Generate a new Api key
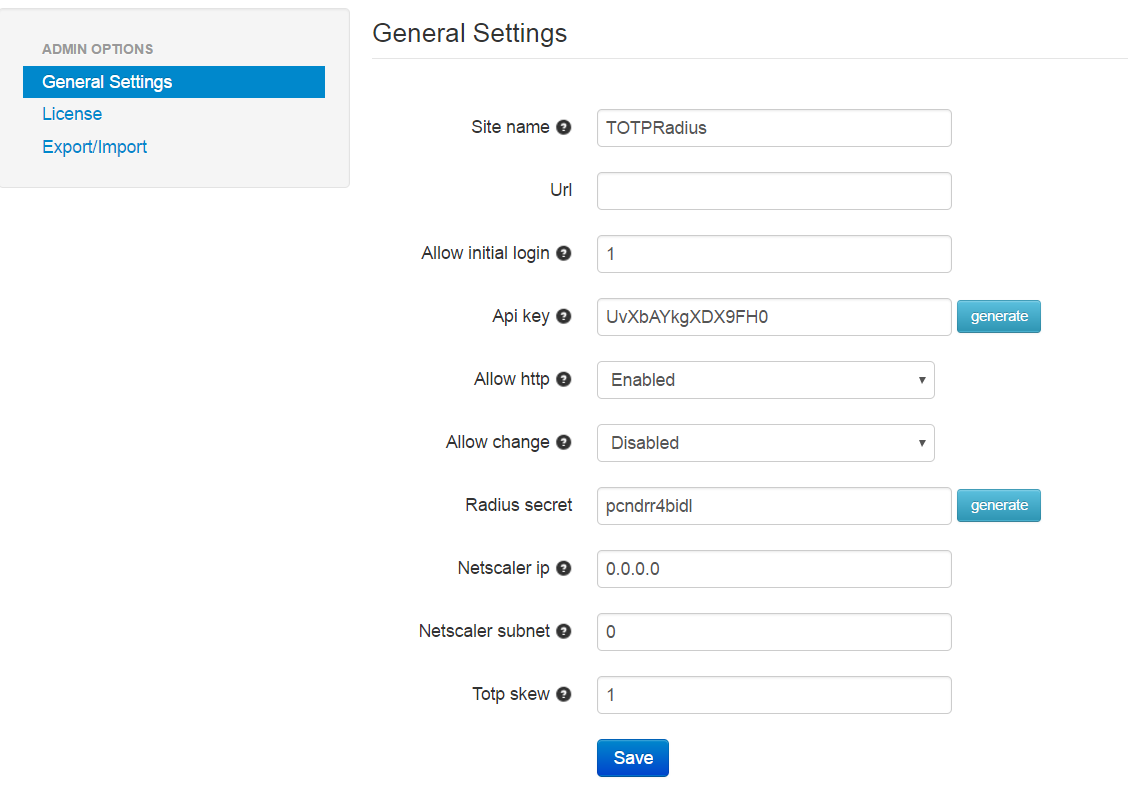This screenshot has width=1128, height=799. [999, 316]
